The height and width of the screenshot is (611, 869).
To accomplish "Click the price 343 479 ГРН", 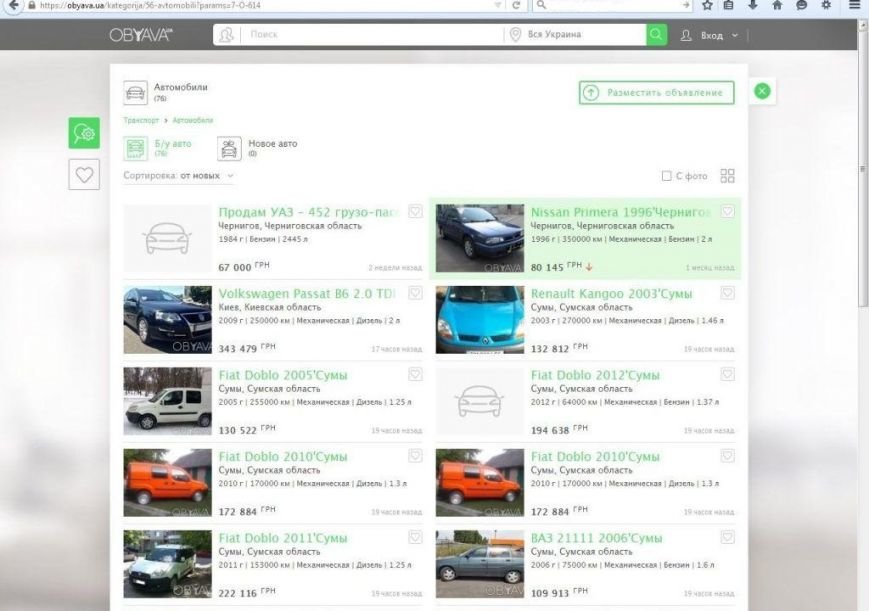I will pyautogui.click(x=247, y=348).
